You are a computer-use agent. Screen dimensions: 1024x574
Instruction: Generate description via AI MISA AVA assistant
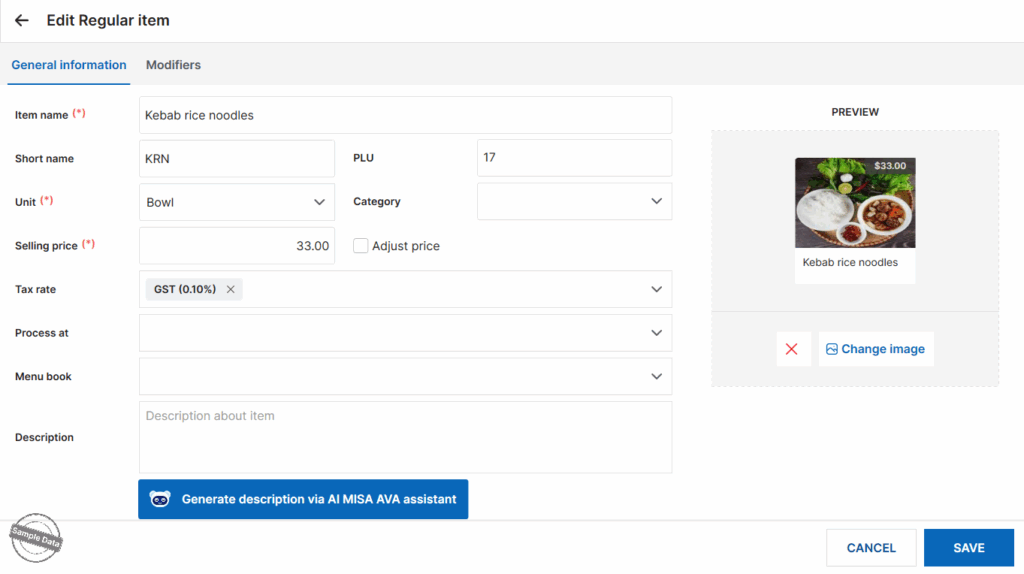[303, 499]
